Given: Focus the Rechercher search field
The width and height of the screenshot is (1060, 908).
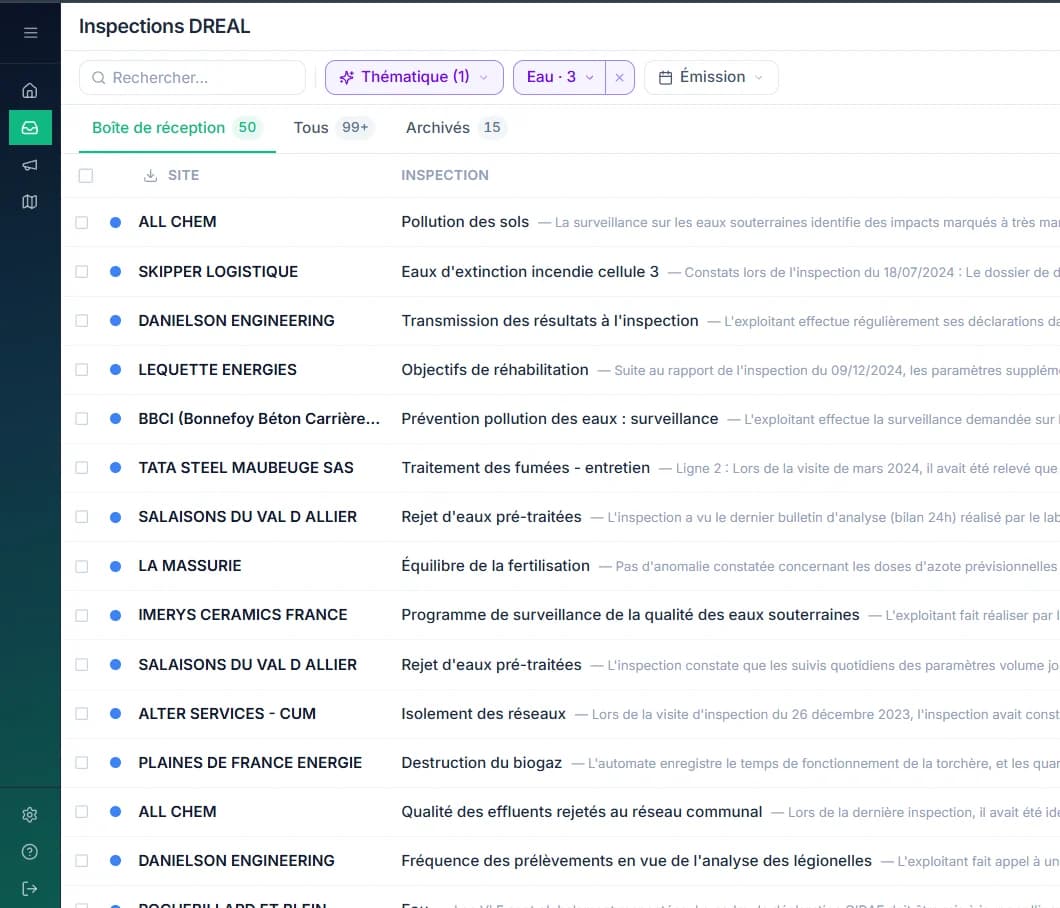Looking at the screenshot, I should pyautogui.click(x=192, y=78).
